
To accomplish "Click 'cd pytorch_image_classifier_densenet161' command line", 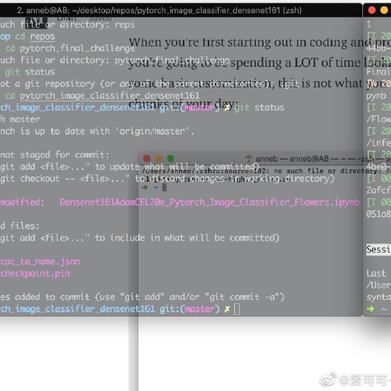I will point(102,96).
